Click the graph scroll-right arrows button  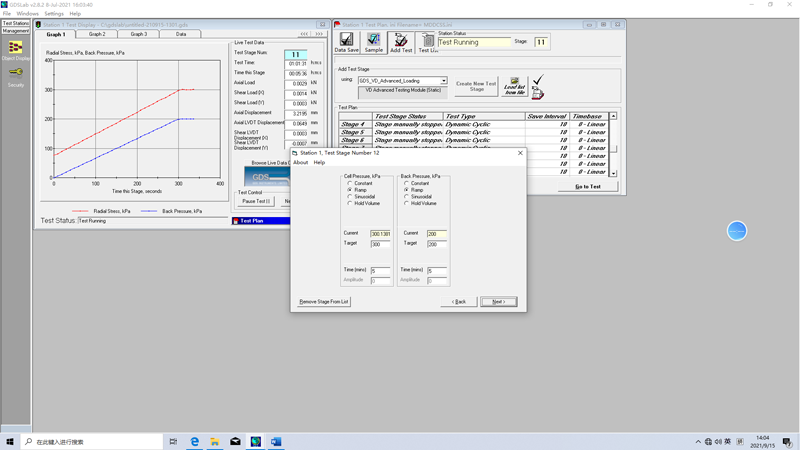(x=319, y=34)
